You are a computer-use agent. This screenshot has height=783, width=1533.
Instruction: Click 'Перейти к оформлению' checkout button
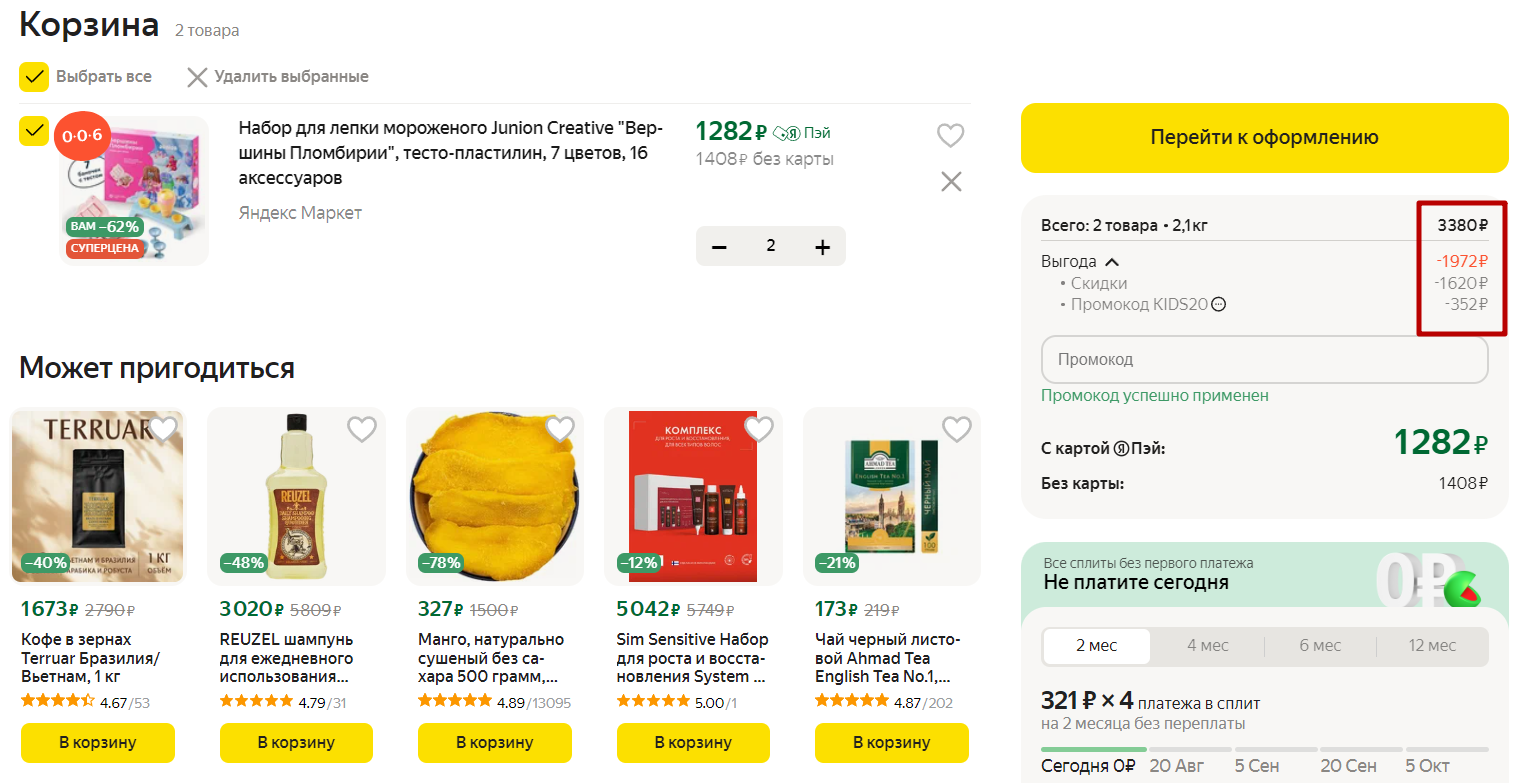[x=1264, y=138]
